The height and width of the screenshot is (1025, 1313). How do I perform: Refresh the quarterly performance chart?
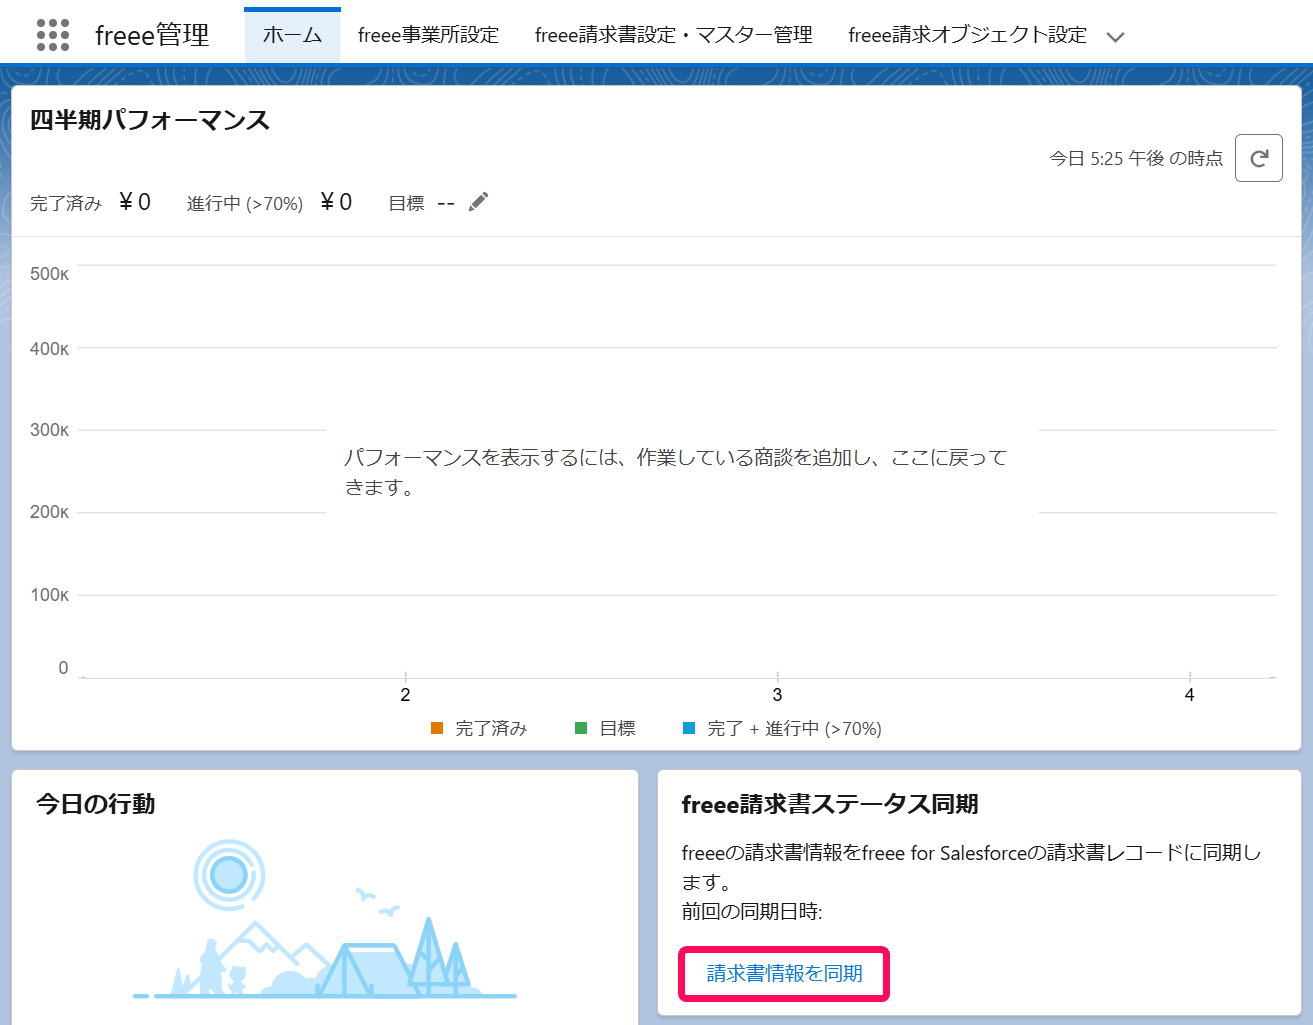coord(1258,158)
